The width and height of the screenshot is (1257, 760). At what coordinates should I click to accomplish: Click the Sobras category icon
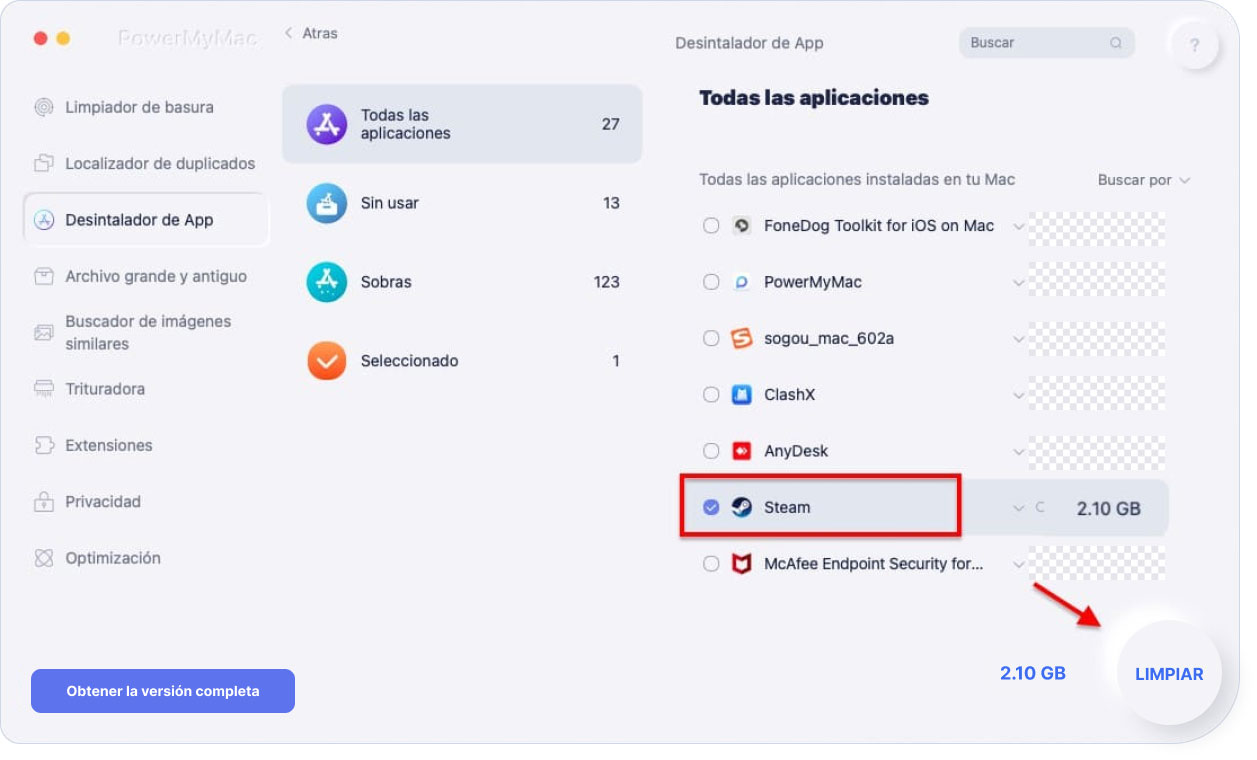(327, 282)
